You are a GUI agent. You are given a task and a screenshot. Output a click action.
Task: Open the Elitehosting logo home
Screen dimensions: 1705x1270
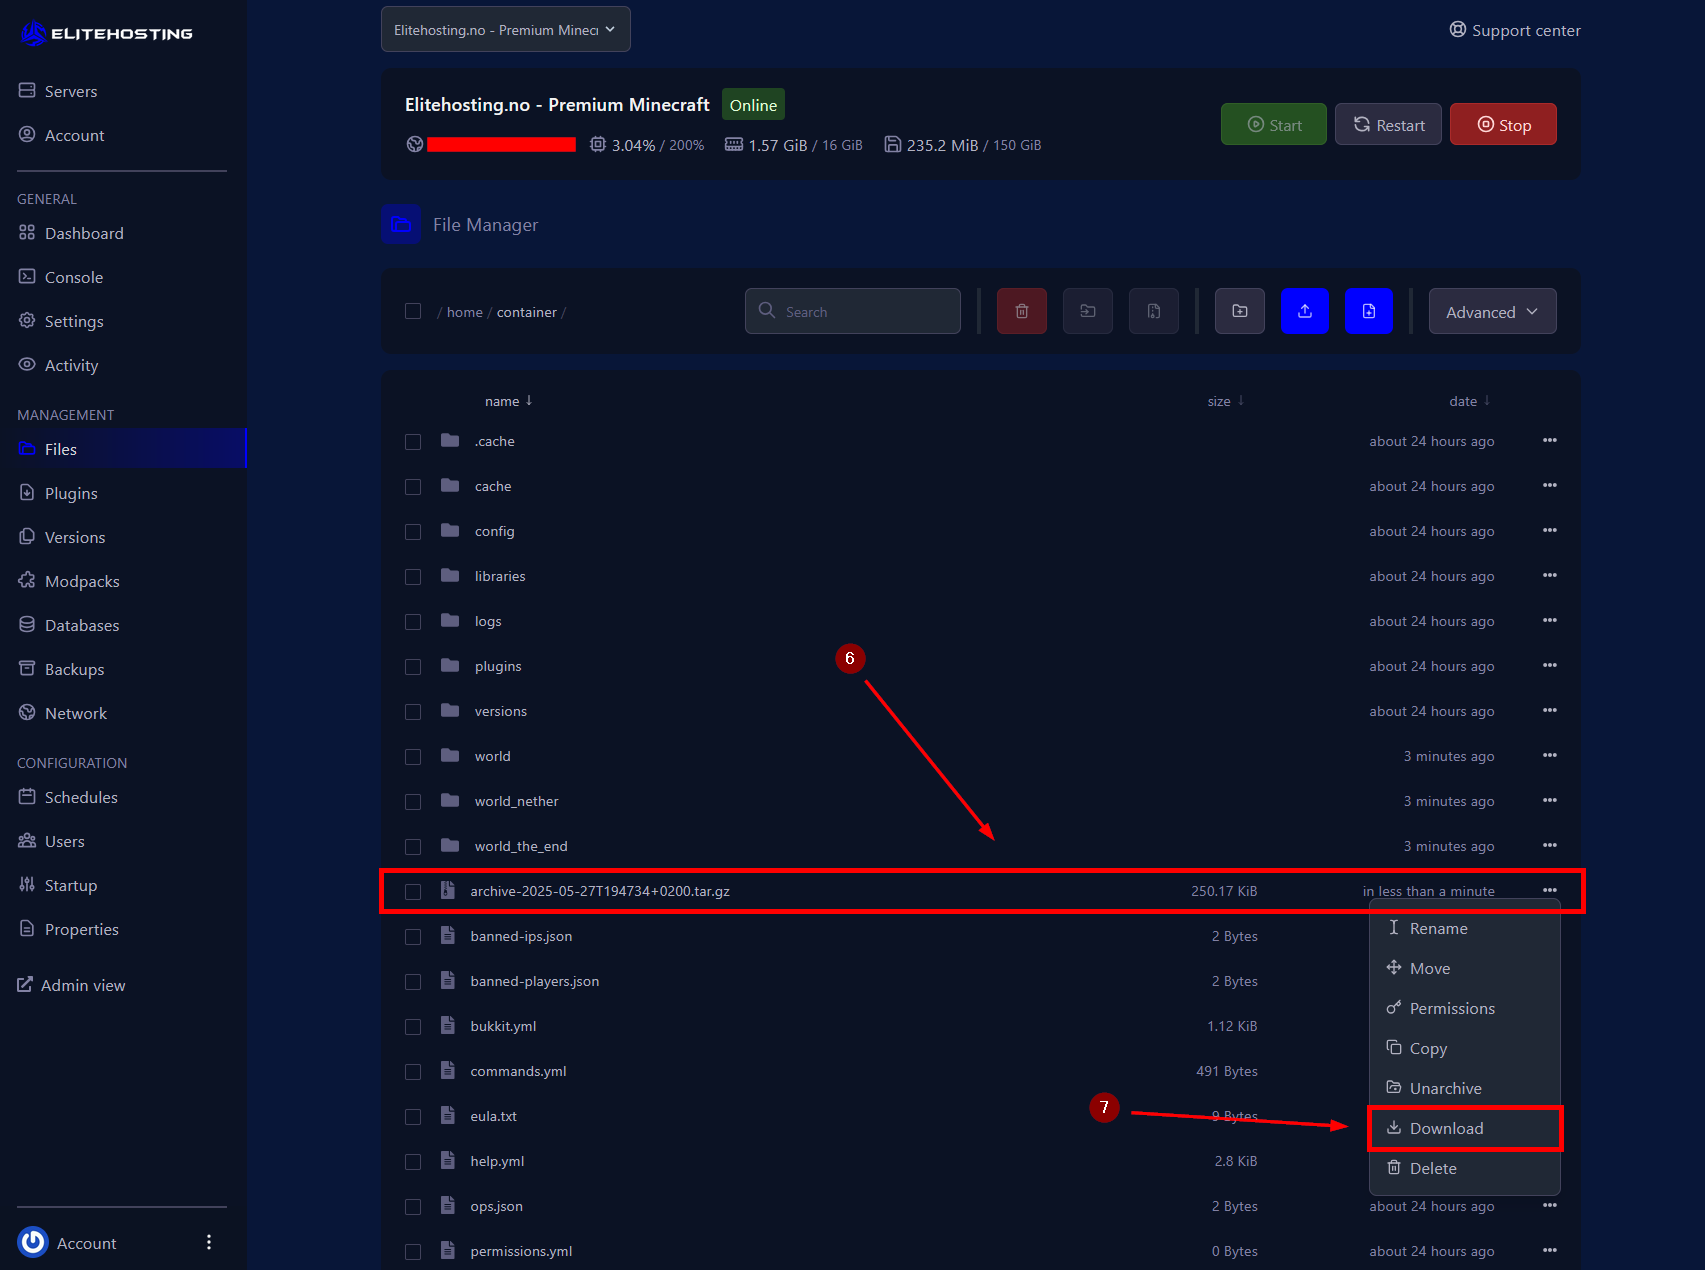tap(106, 33)
